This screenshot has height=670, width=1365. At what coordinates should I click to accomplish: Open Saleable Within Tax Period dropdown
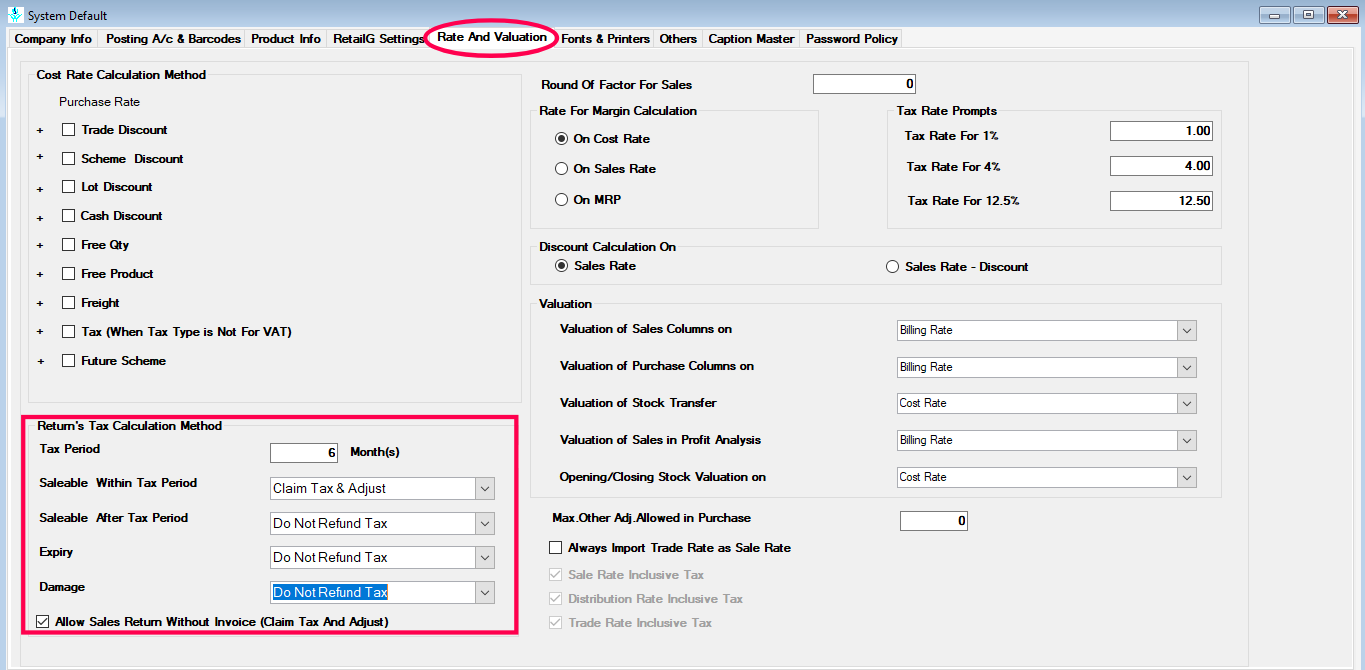pyautogui.click(x=485, y=489)
